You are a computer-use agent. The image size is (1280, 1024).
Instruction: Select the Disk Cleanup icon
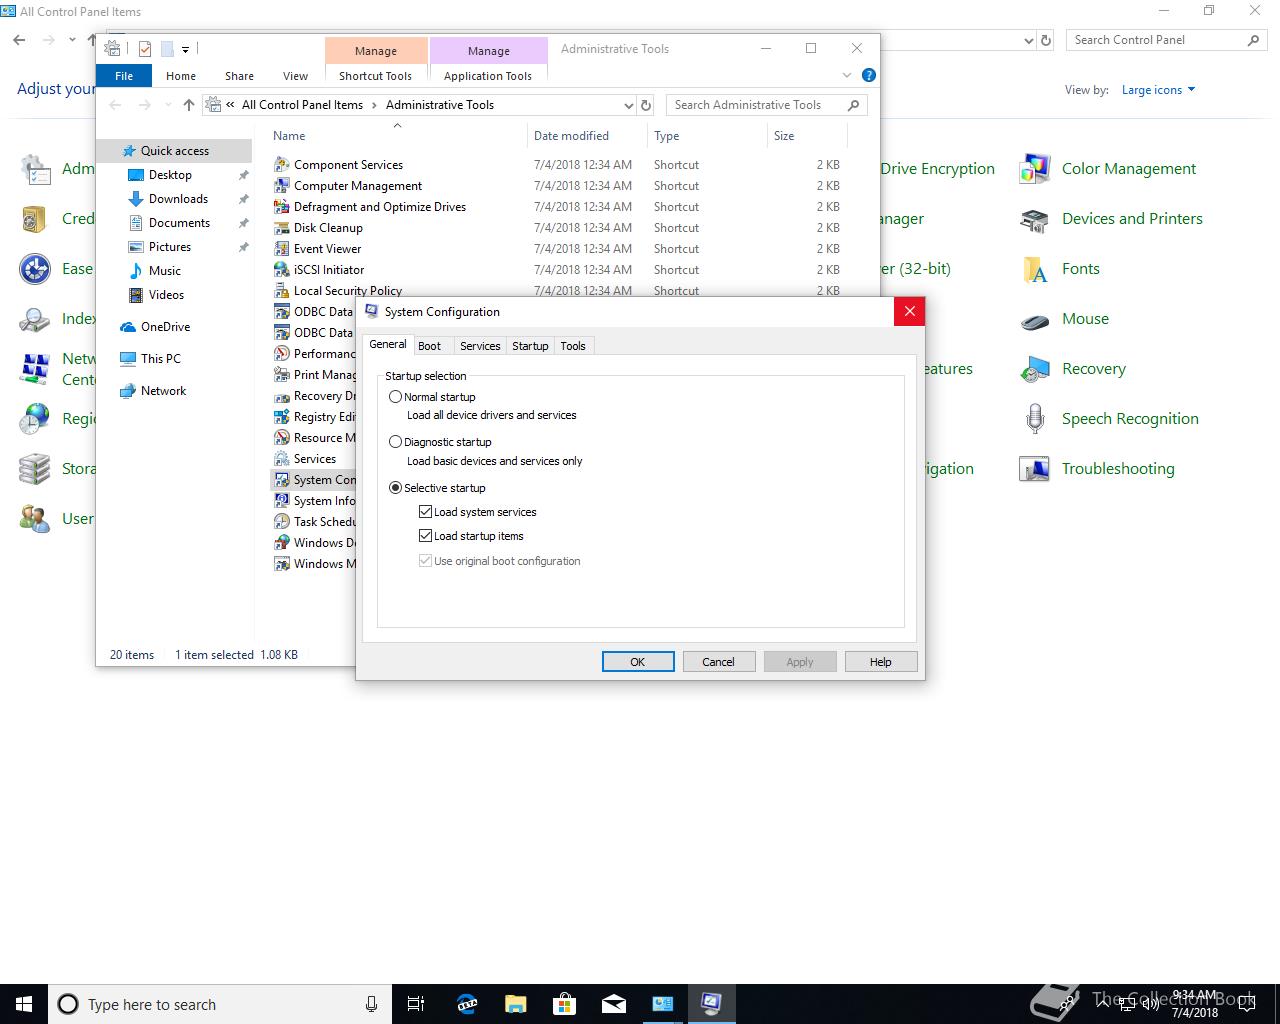click(282, 228)
